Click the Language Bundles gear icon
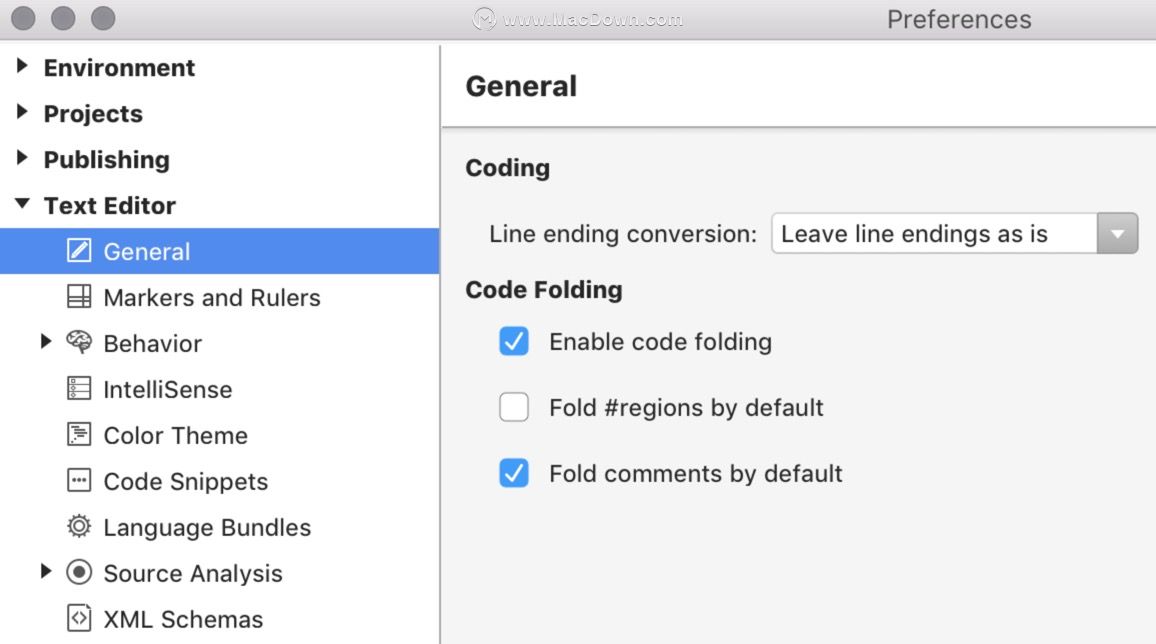Screen dimensions: 1156x644 pyautogui.click(x=79, y=526)
